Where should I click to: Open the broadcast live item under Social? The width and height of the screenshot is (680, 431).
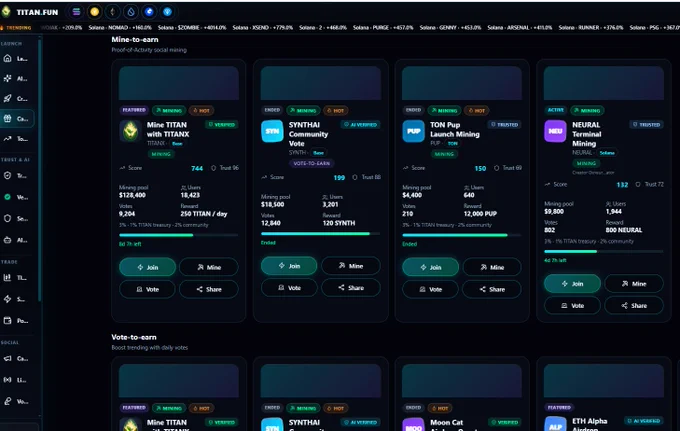coord(16,380)
